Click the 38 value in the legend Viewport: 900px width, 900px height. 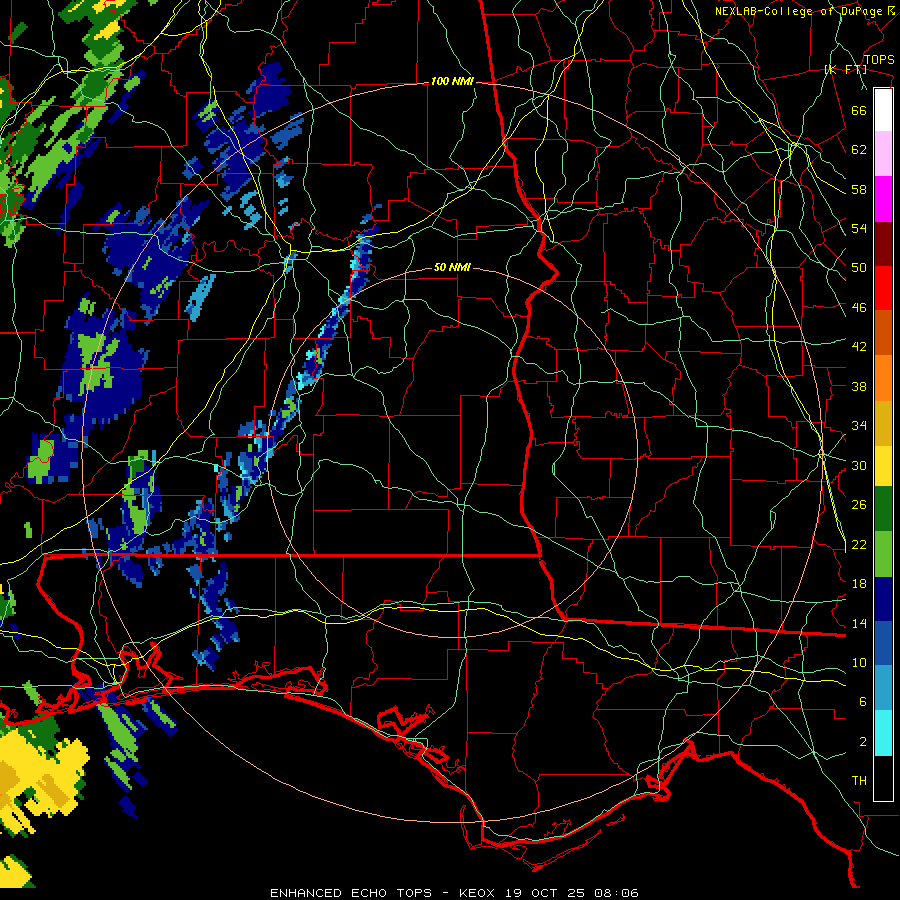859,386
